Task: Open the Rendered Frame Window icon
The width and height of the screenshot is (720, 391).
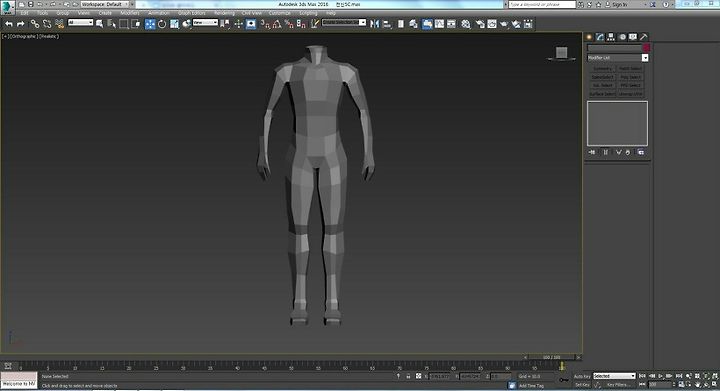Action: [492, 24]
